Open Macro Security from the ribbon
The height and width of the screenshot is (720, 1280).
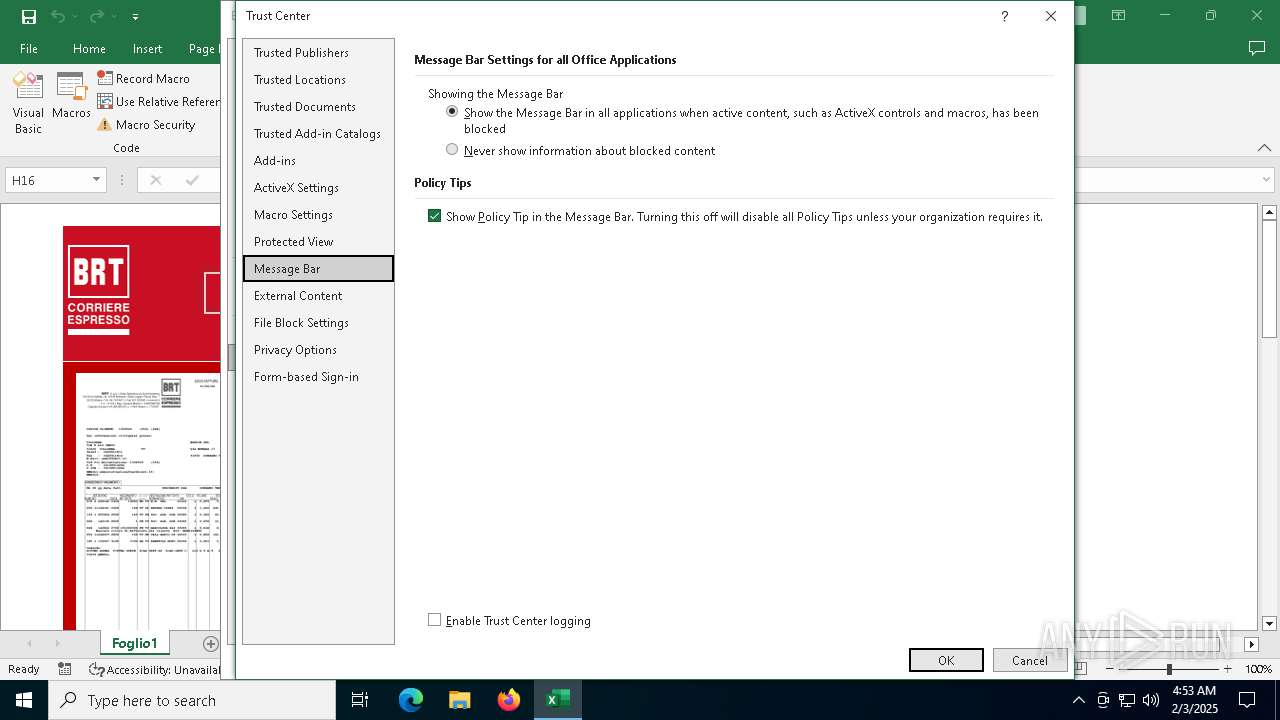[x=146, y=125]
